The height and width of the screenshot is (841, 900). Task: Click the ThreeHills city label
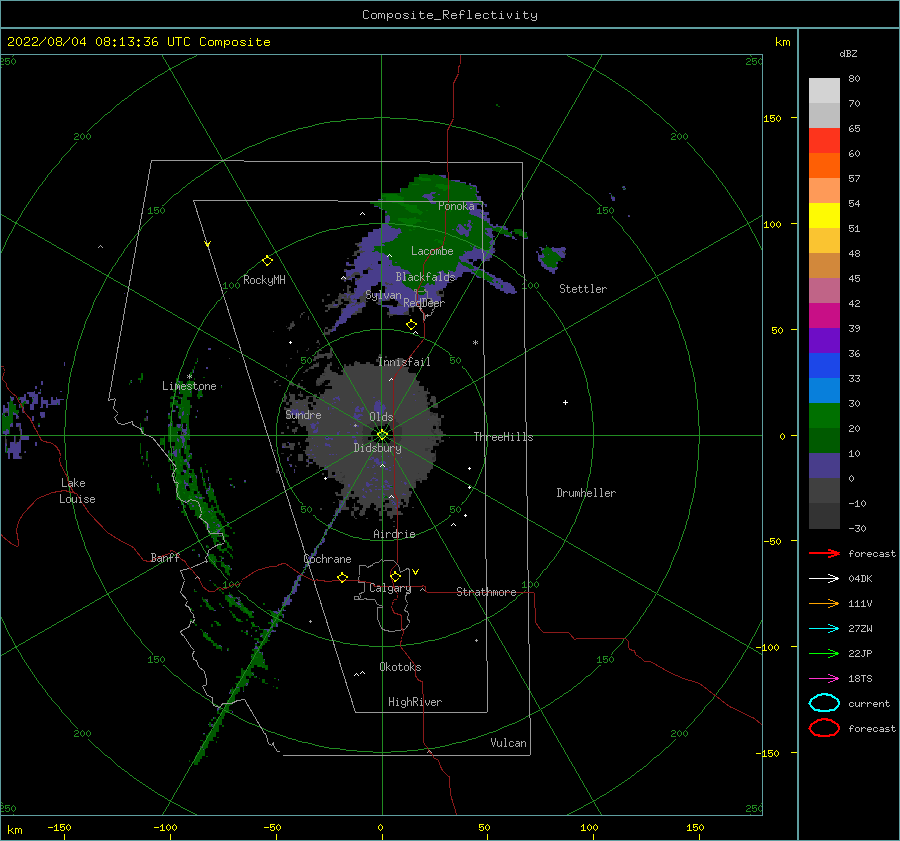[503, 437]
